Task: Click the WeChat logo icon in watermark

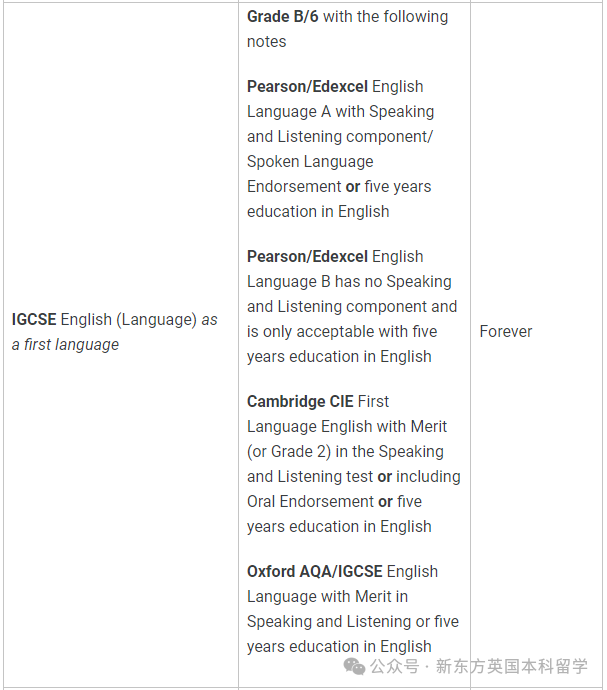Action: [354, 666]
